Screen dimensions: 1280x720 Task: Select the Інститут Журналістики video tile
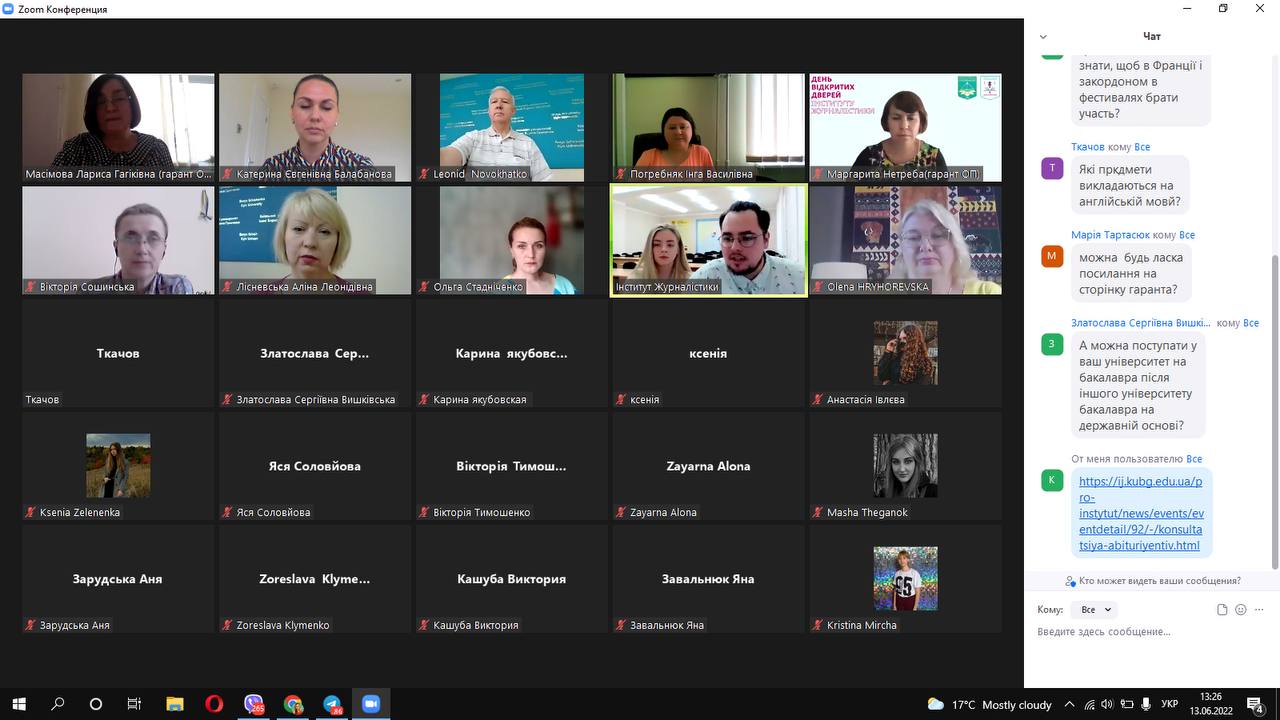point(708,240)
